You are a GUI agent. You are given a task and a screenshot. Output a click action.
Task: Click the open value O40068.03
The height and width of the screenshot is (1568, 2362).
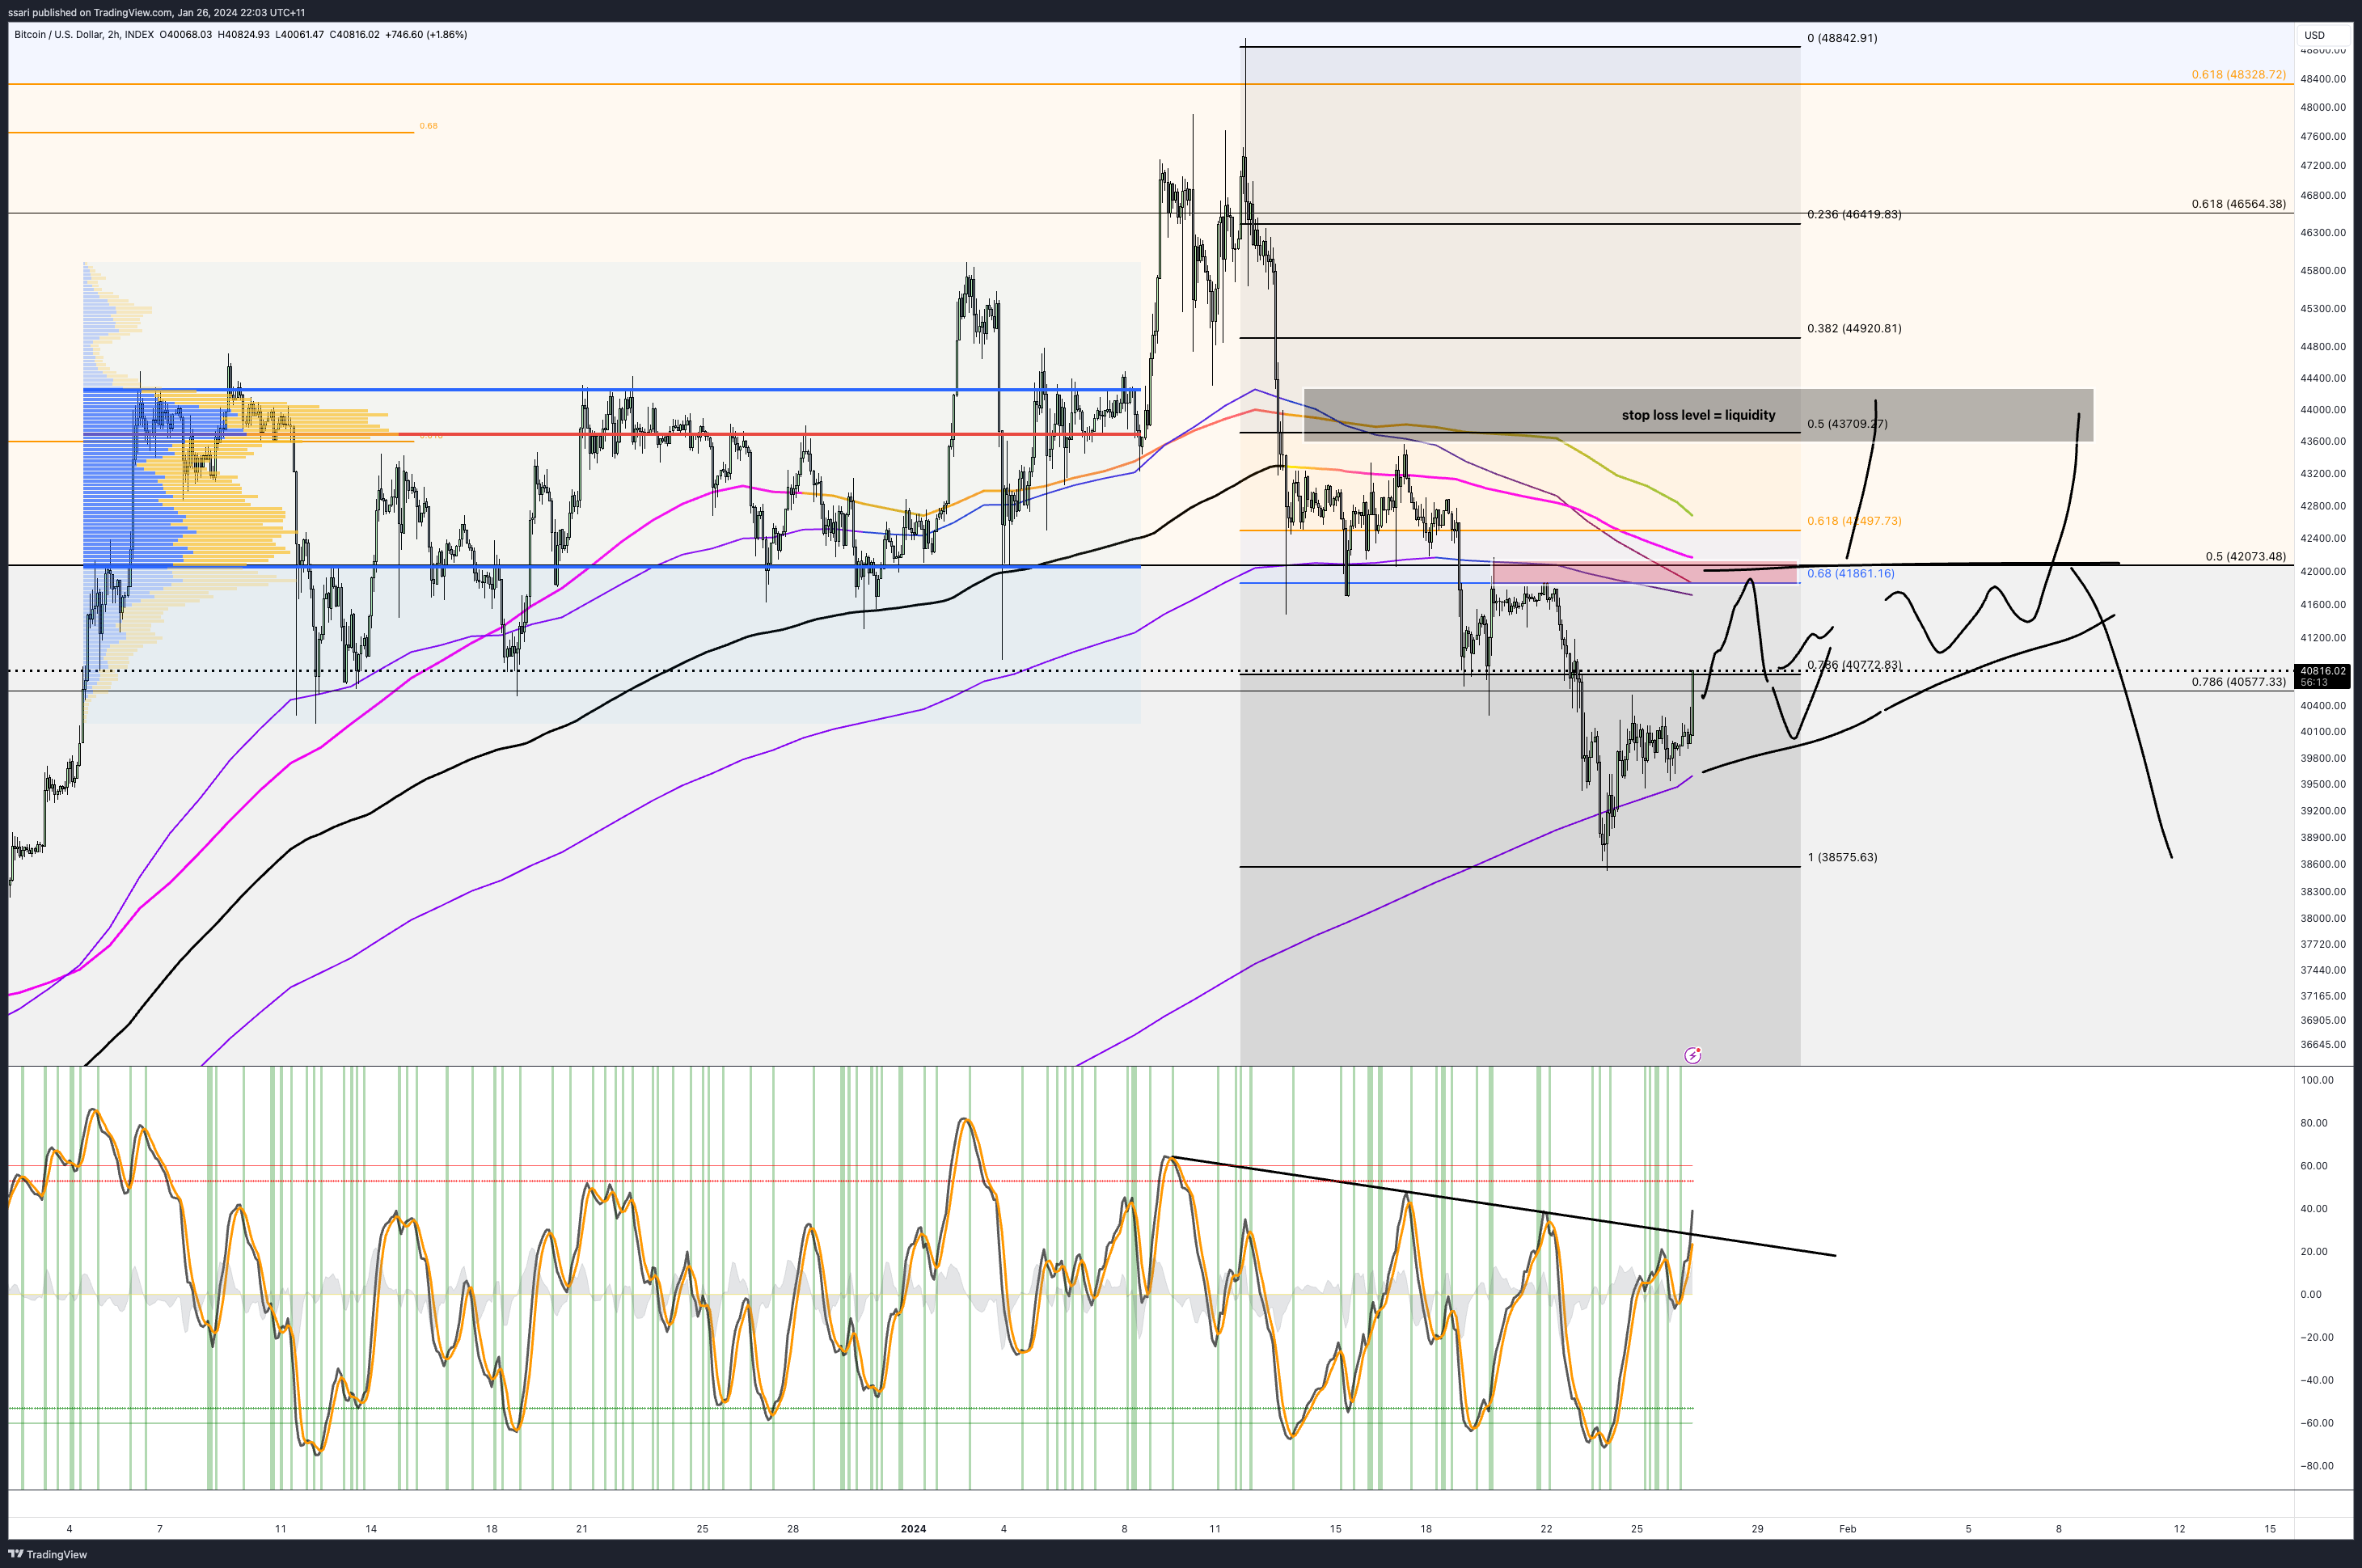pos(186,34)
